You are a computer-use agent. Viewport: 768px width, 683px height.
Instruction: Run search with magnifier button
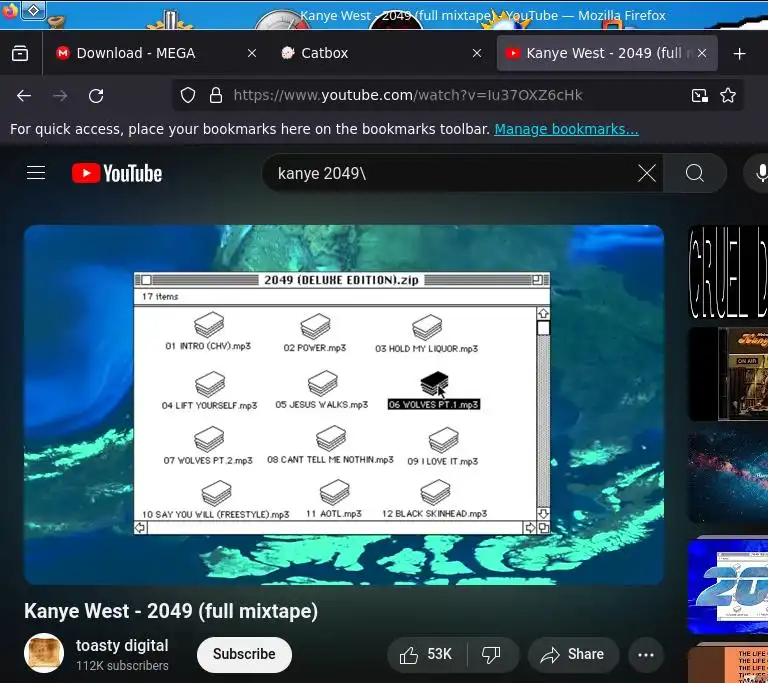pyautogui.click(x=695, y=173)
